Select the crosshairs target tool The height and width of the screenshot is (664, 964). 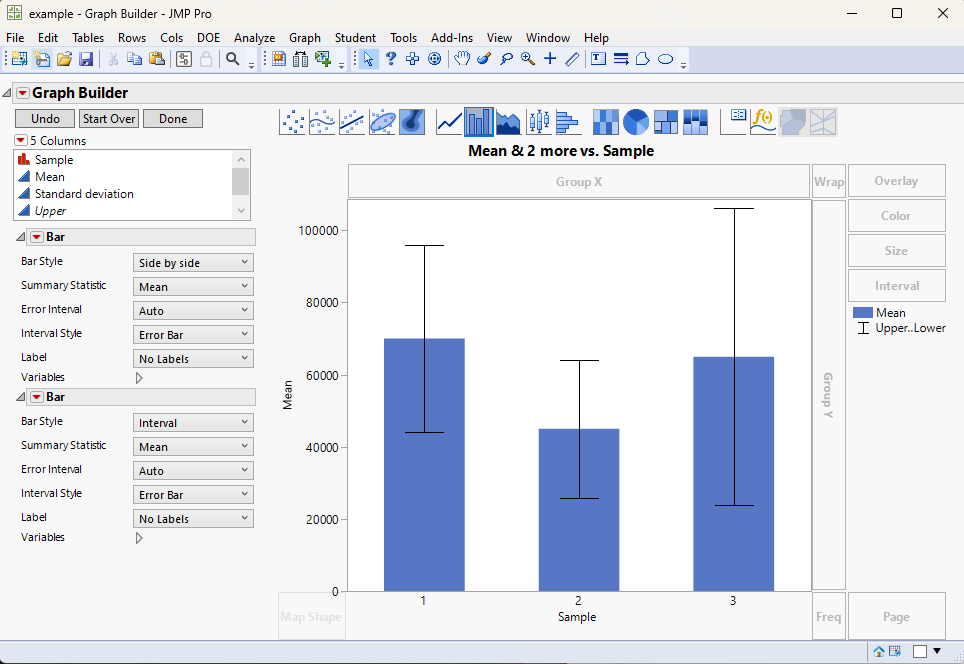(x=435, y=59)
